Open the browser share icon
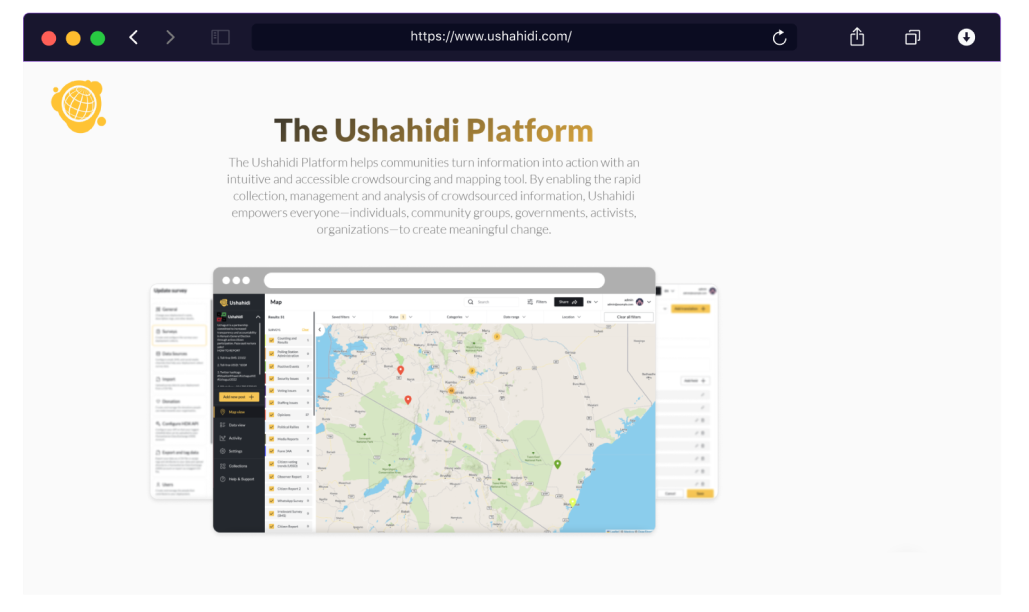Viewport: 1029px width, 612px height. click(x=857, y=37)
